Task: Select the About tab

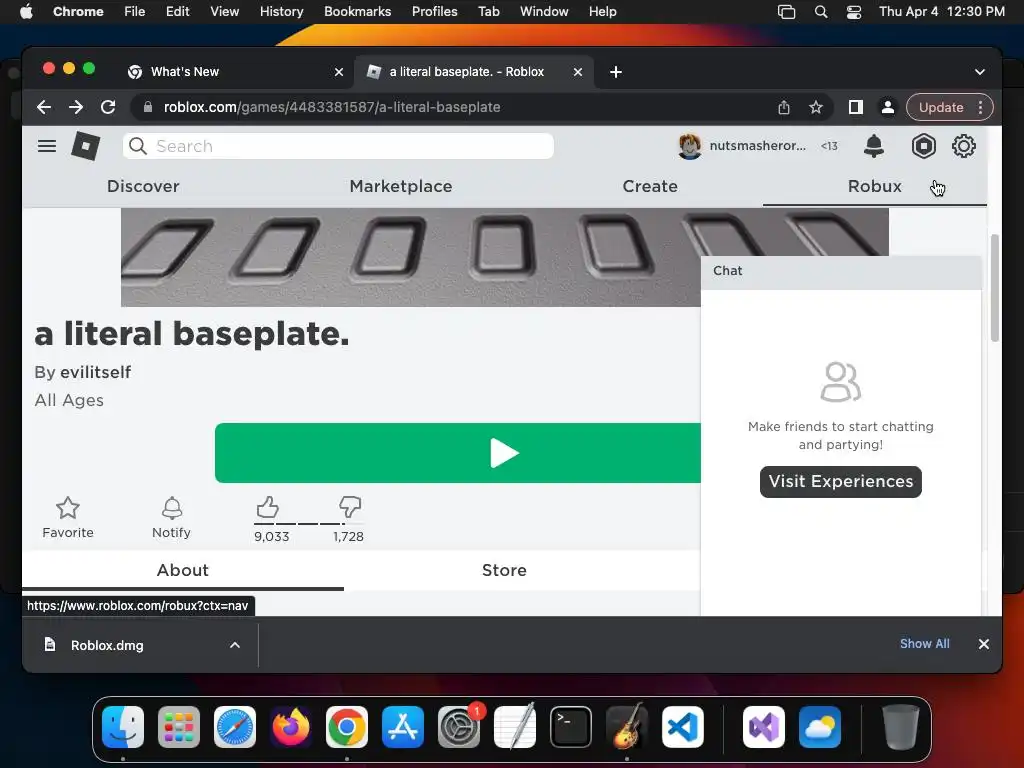Action: (183, 570)
